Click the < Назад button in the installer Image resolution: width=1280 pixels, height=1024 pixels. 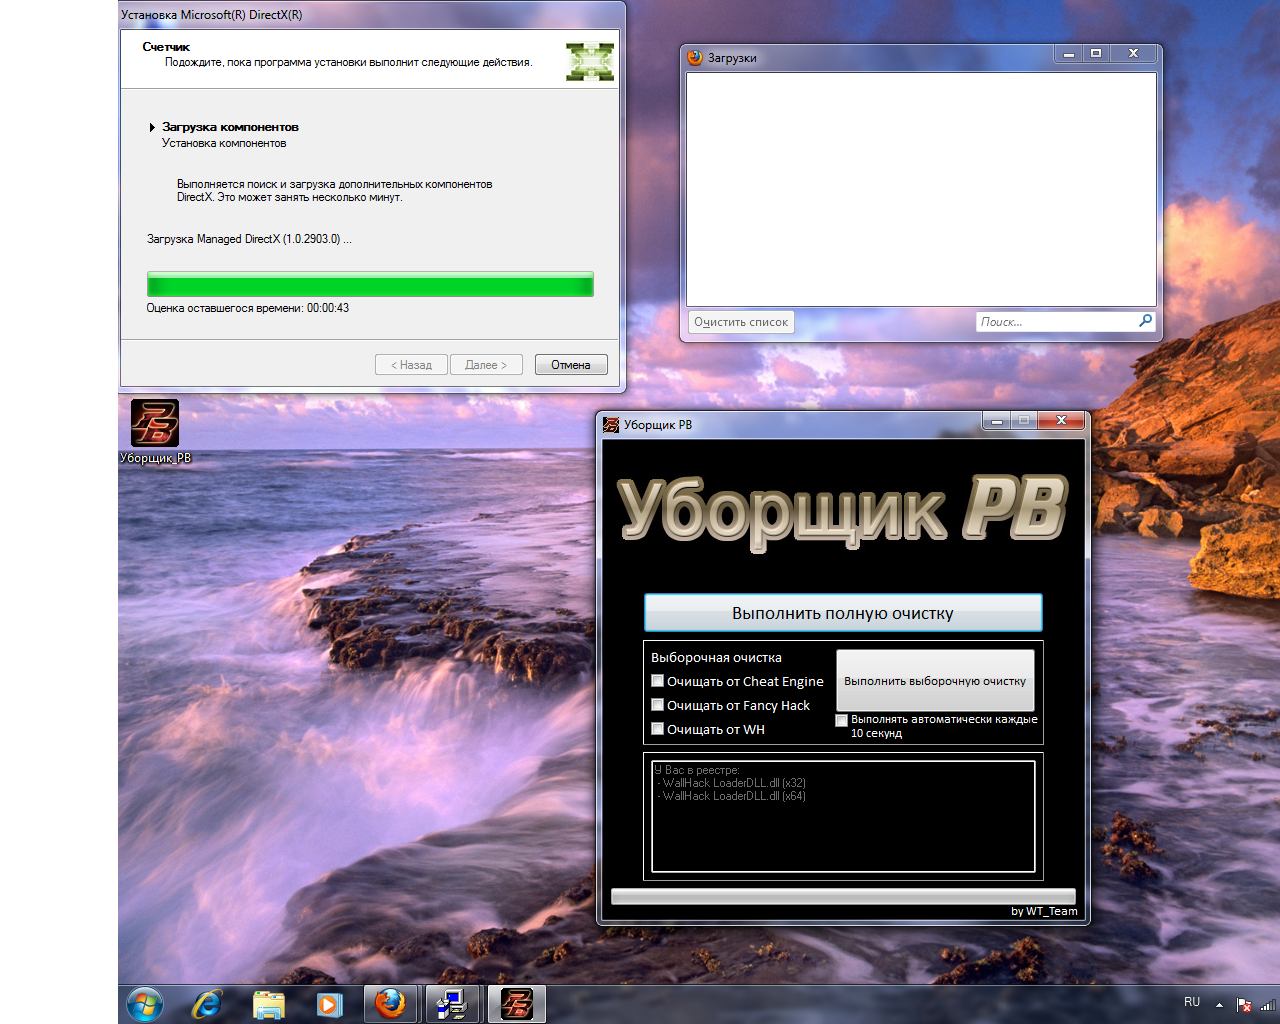tap(411, 365)
